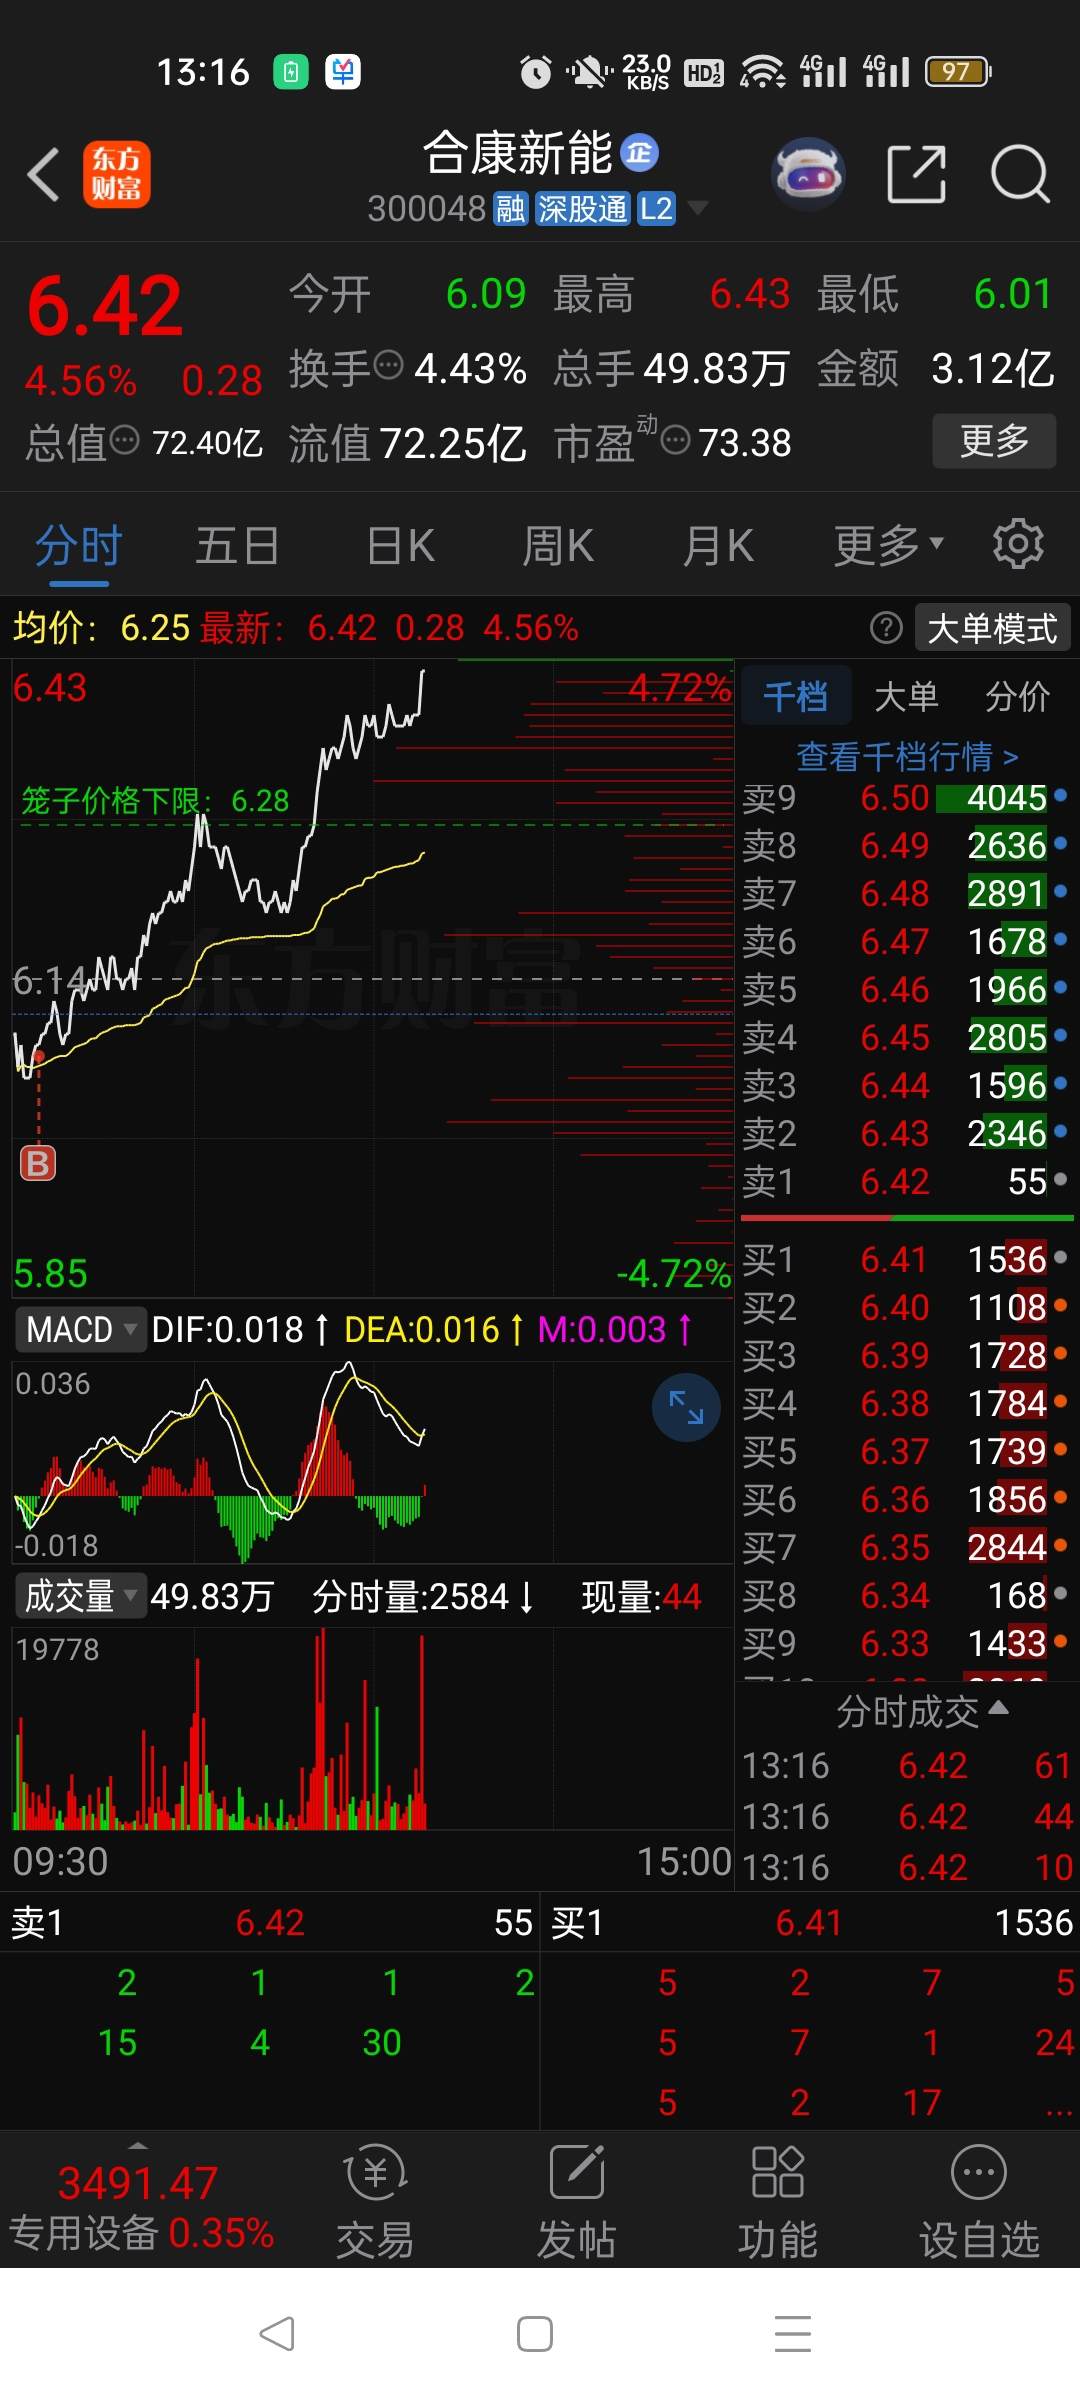Tap the B buy marker on chart

38,1163
